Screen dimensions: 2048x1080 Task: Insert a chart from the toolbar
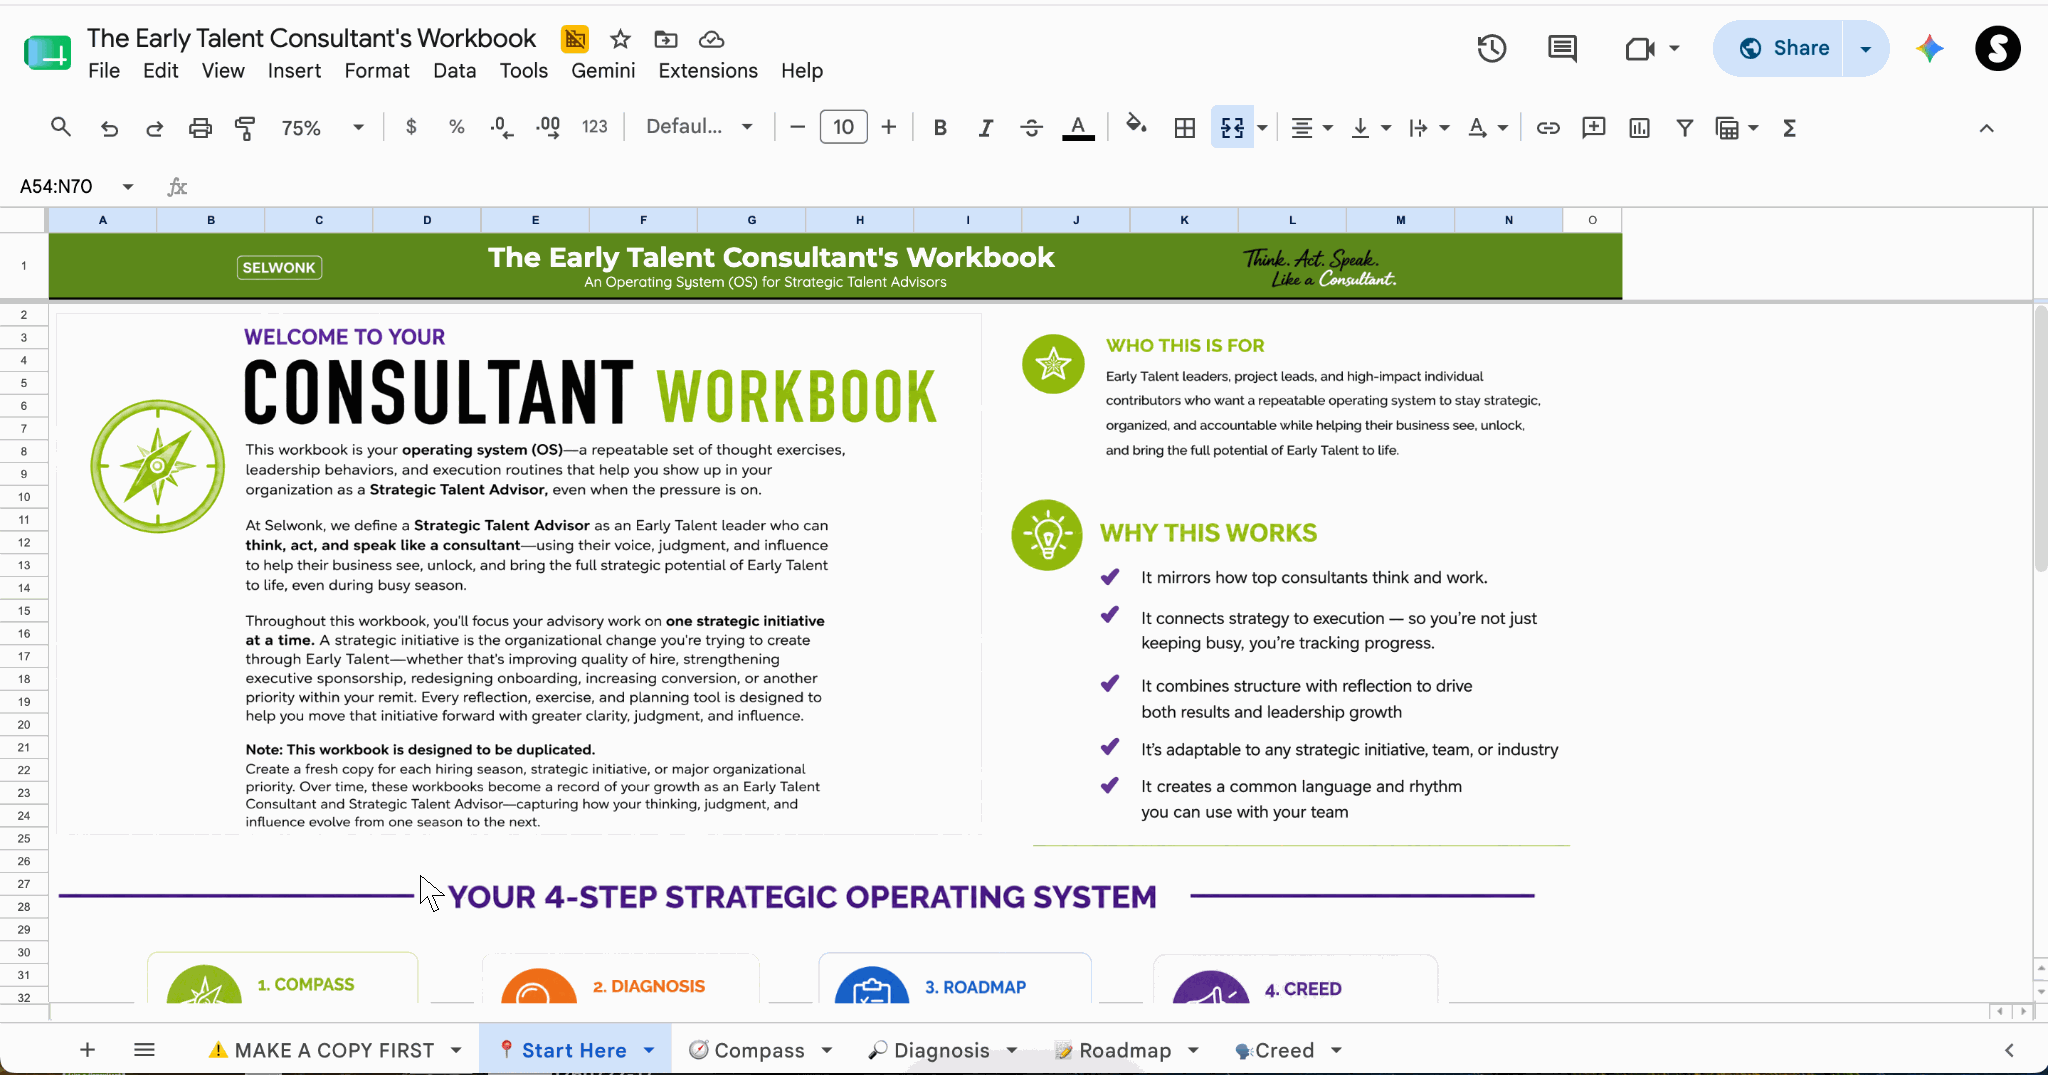pos(1639,128)
